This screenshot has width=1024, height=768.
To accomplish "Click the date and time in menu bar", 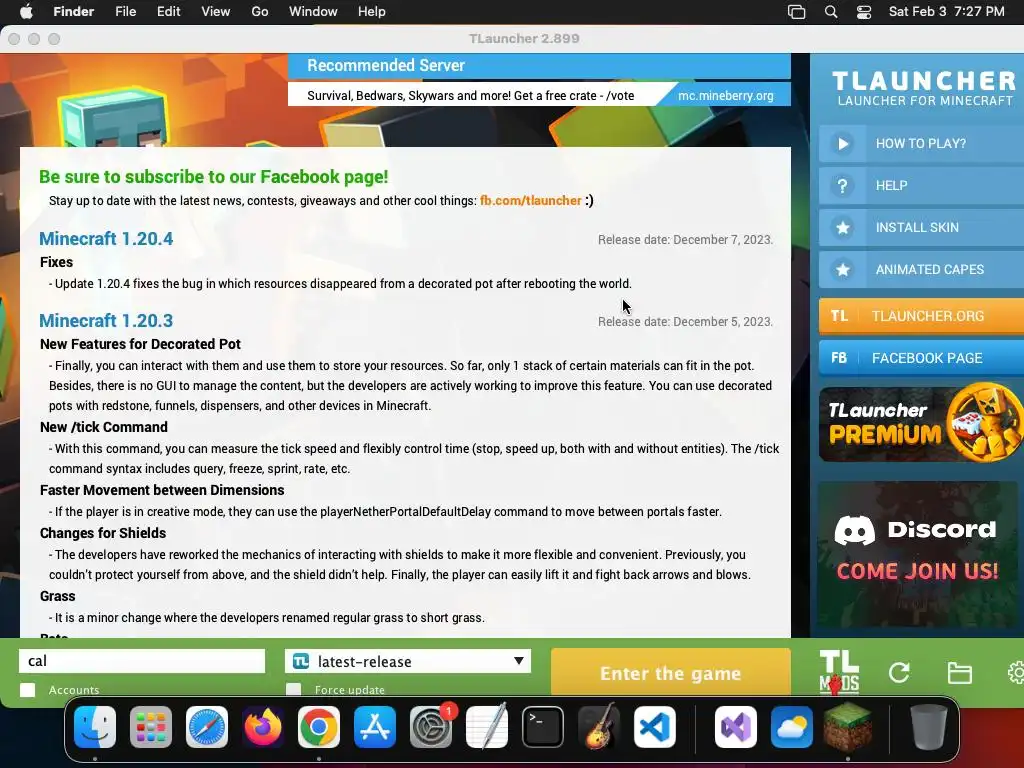I will [x=946, y=12].
